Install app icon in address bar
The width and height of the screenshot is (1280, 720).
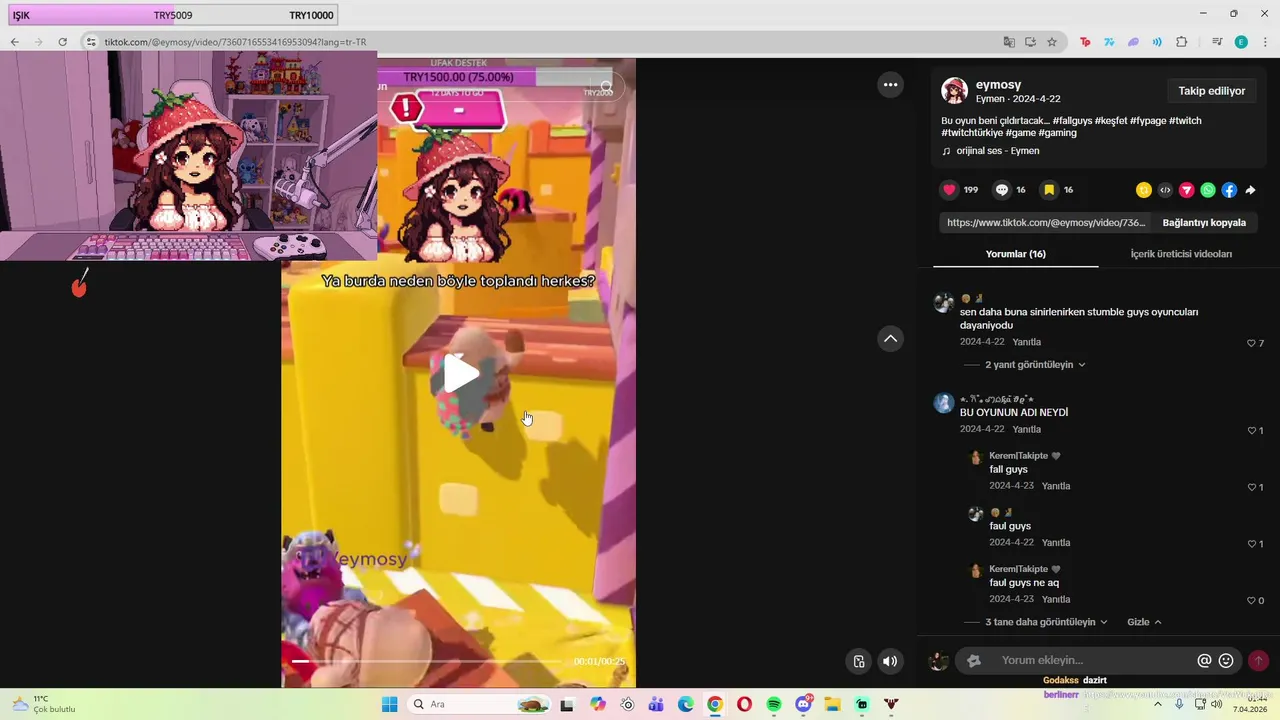pos(1030,42)
